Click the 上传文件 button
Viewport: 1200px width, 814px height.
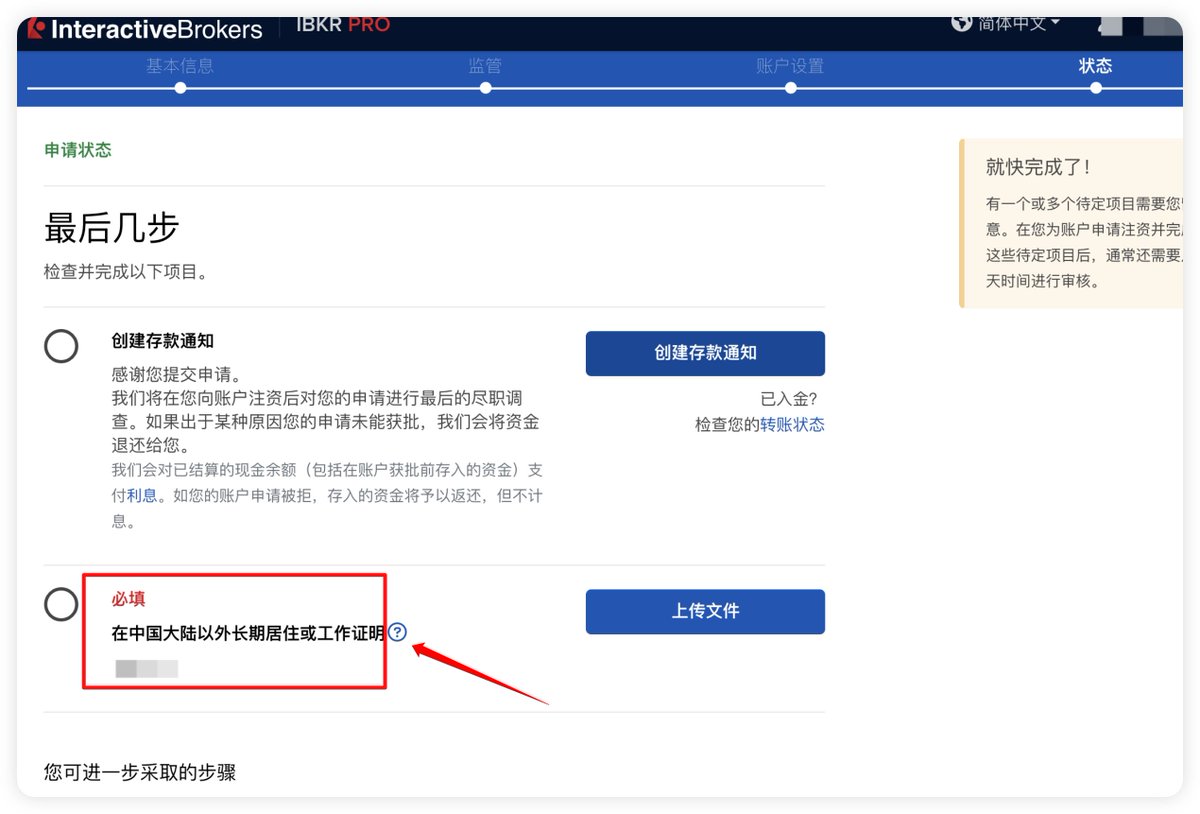point(705,611)
